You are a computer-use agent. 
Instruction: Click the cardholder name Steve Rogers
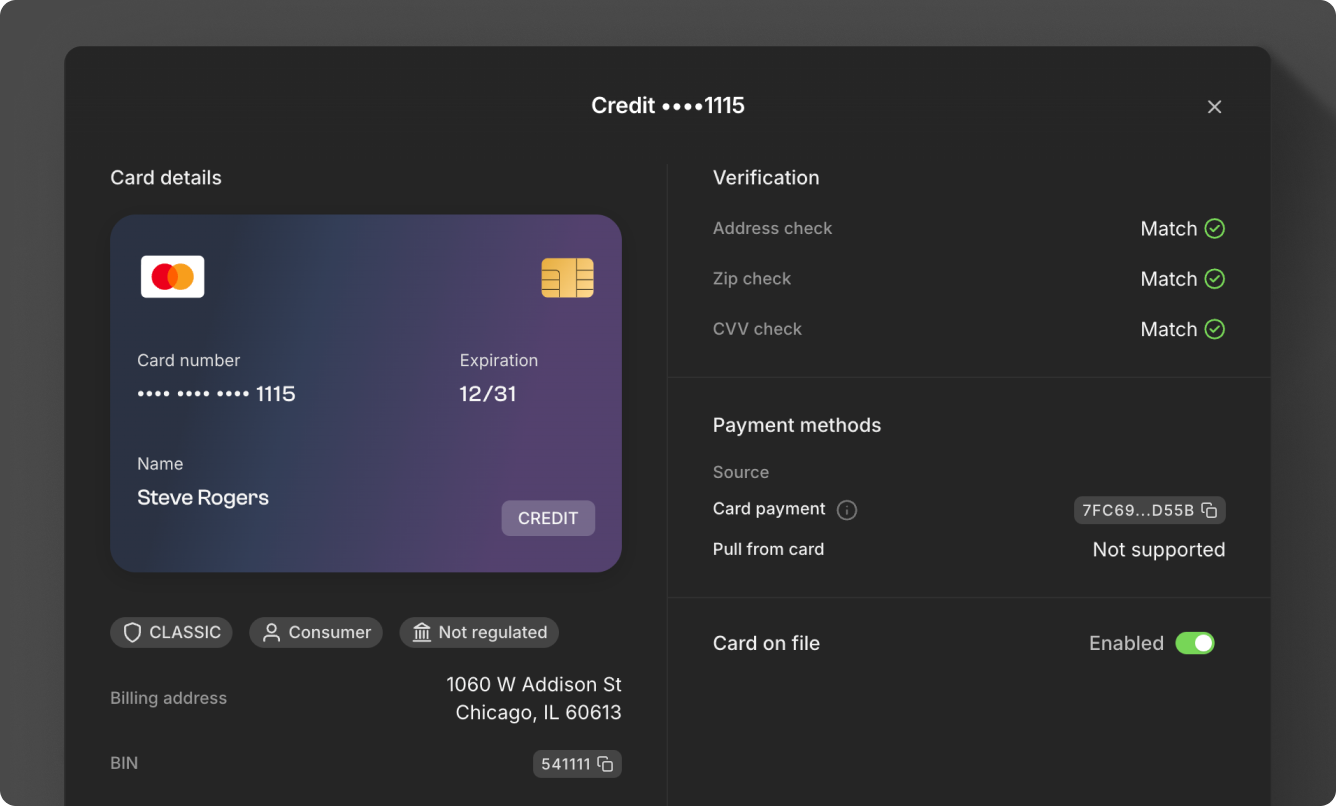pyautogui.click(x=203, y=497)
